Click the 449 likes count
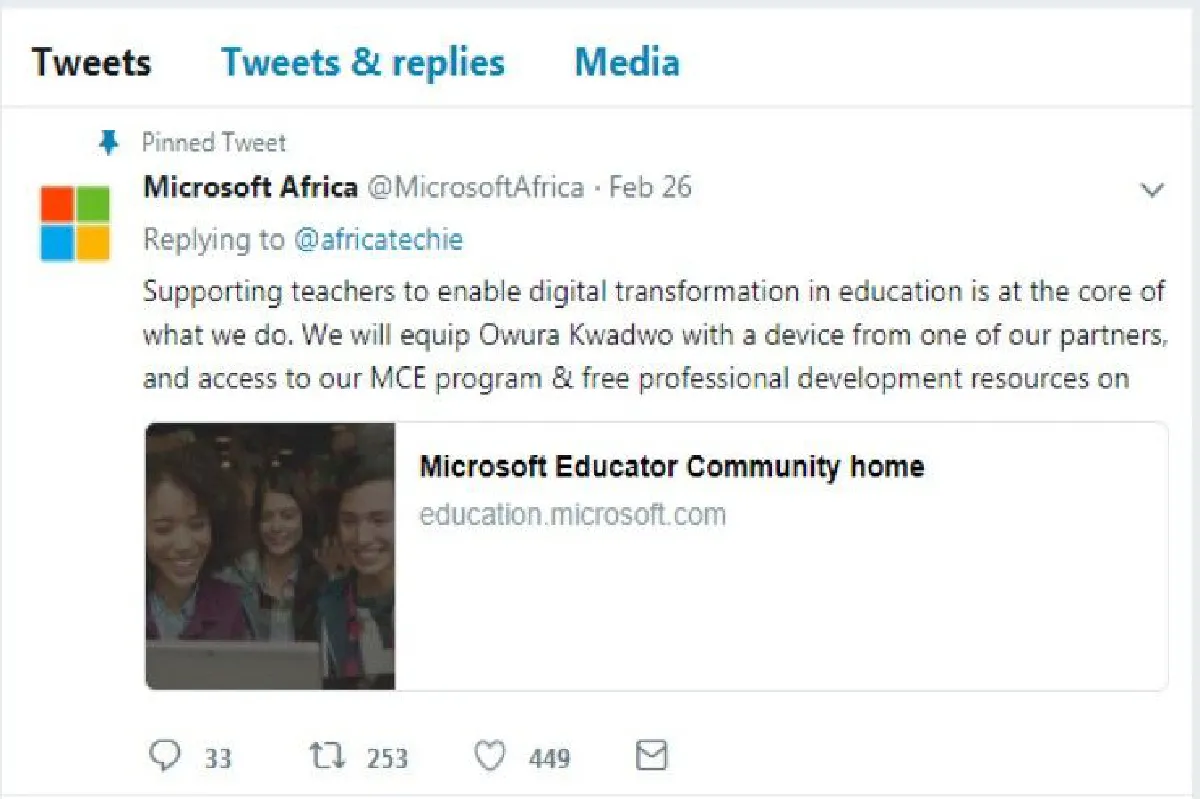Screen dimensions: 1200x799 [549, 758]
